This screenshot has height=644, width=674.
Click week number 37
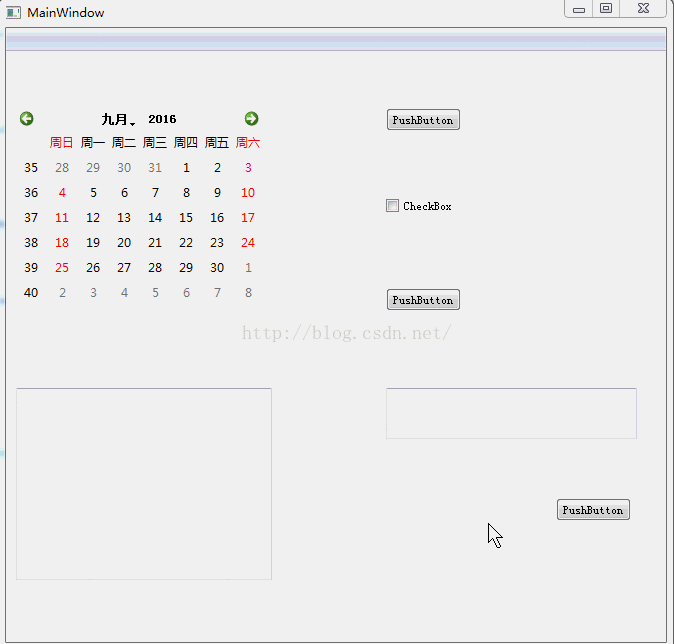(x=31, y=218)
